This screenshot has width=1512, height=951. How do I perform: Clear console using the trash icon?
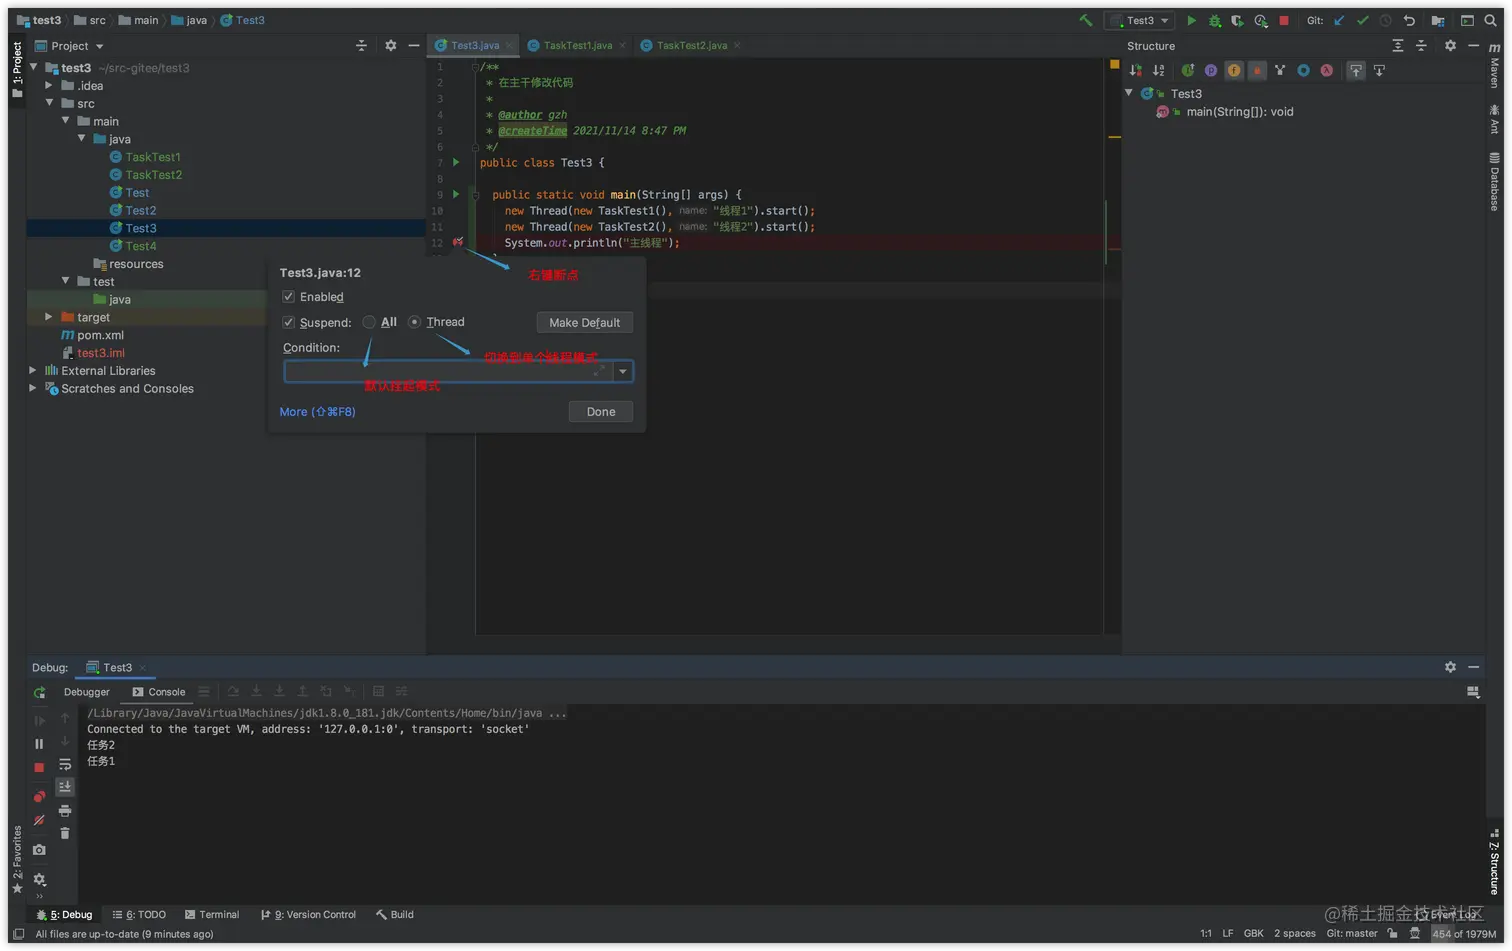coord(65,833)
